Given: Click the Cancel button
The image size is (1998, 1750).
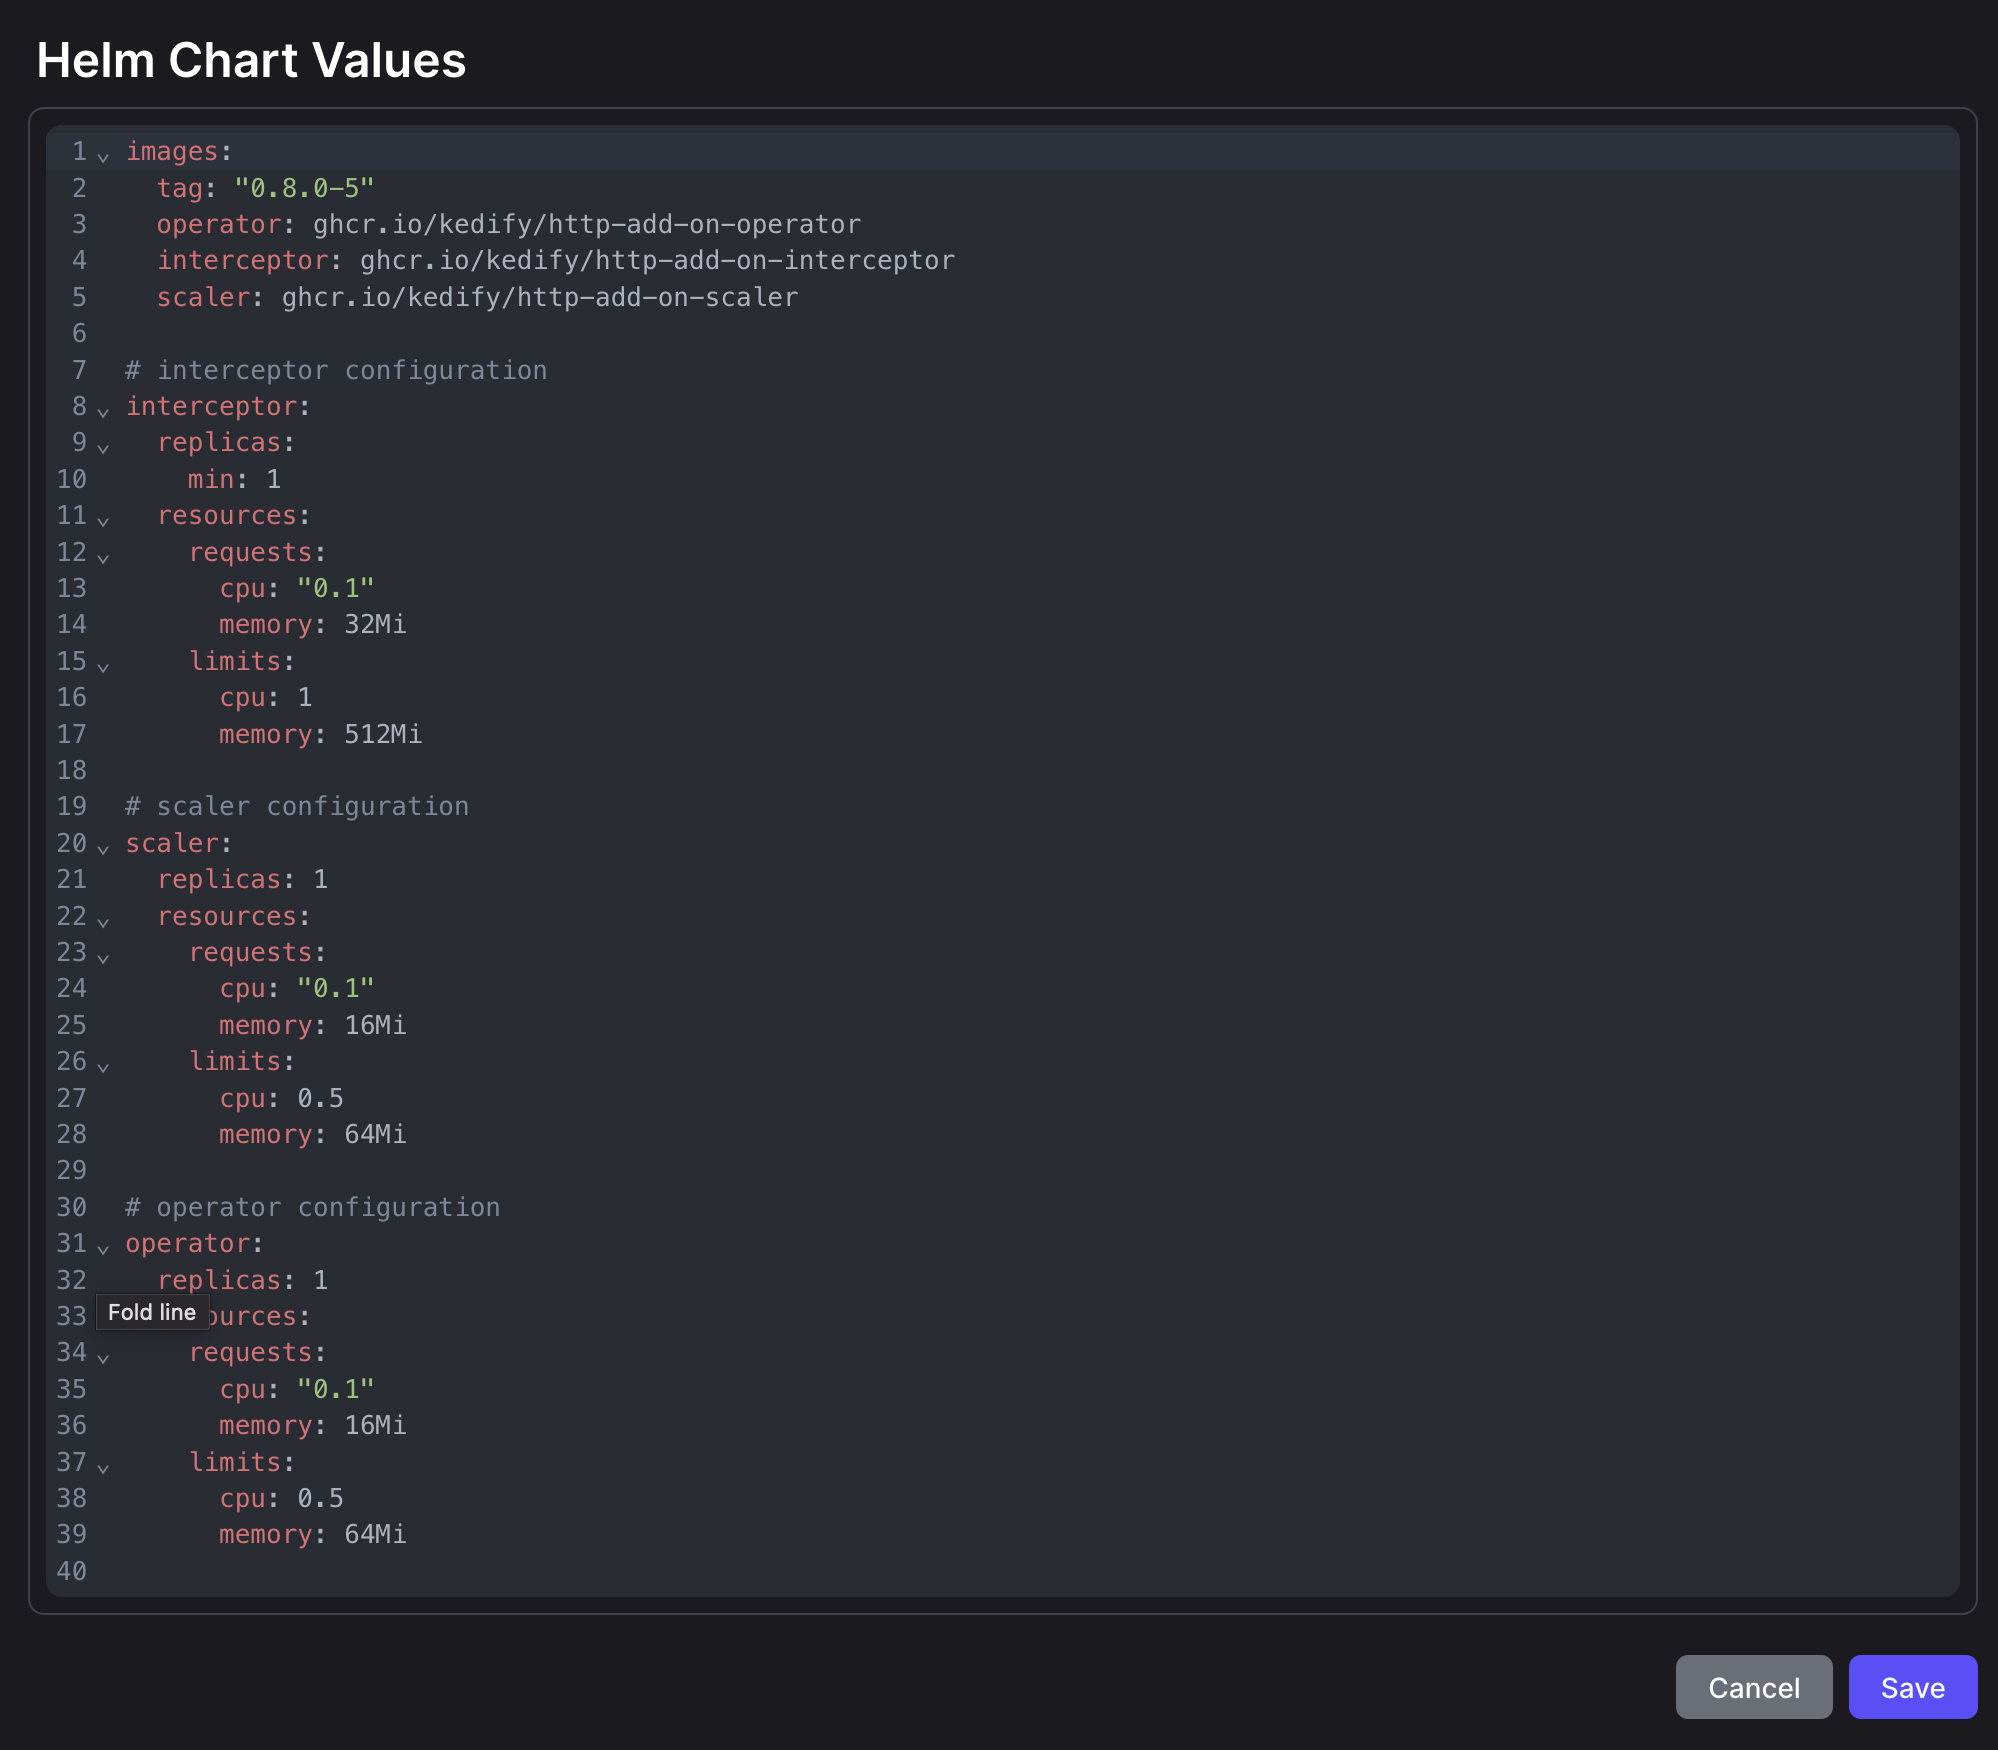Looking at the screenshot, I should pyautogui.click(x=1755, y=1687).
